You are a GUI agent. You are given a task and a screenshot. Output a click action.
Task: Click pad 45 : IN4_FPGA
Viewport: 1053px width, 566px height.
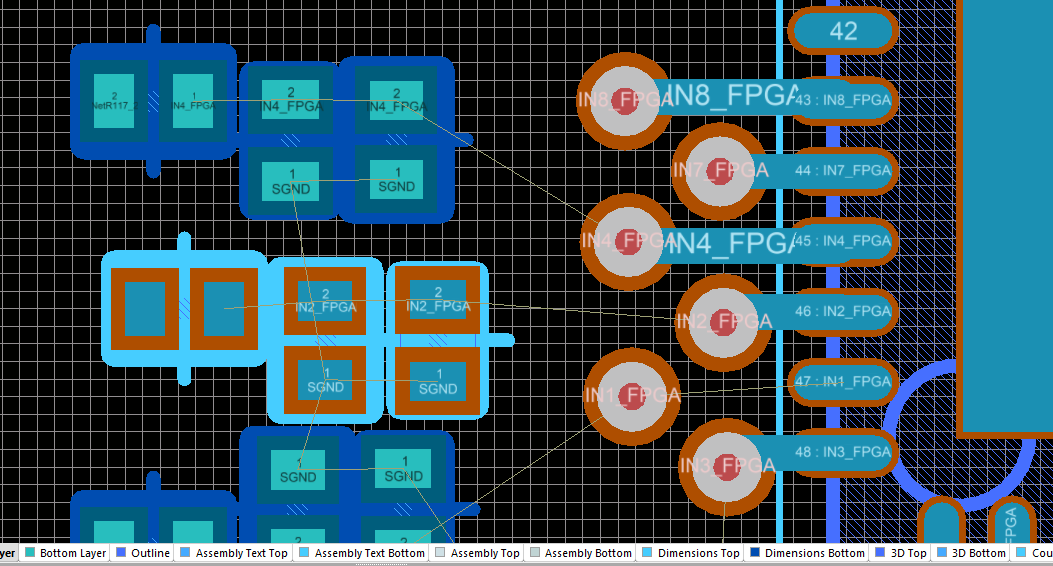tap(843, 241)
